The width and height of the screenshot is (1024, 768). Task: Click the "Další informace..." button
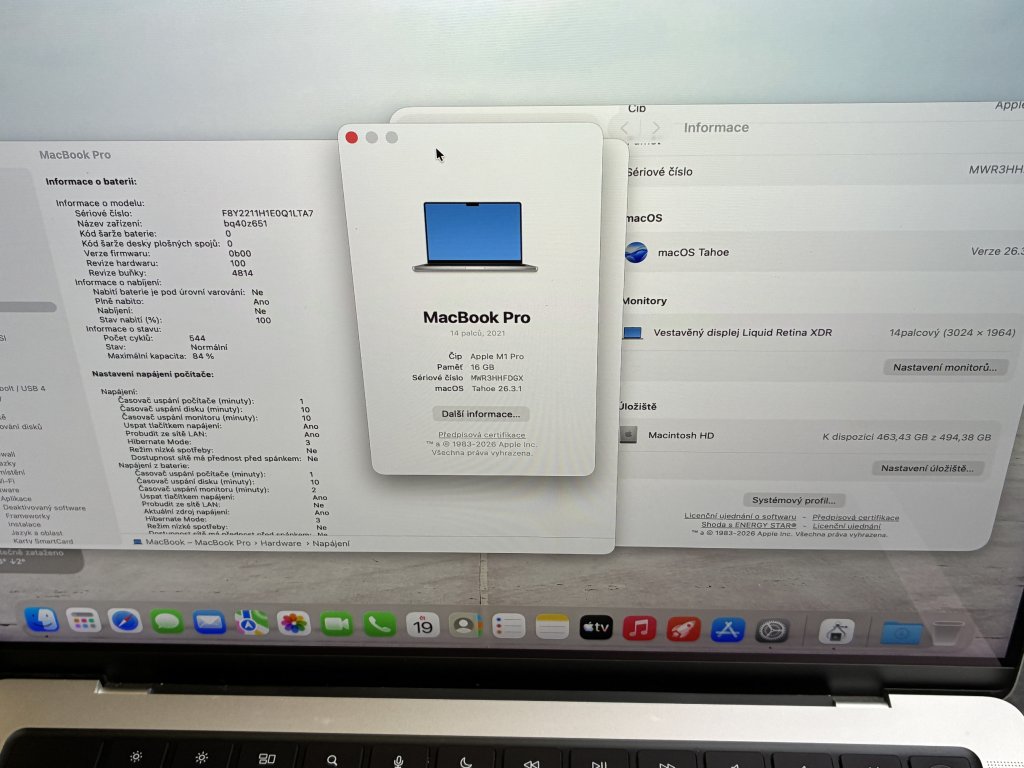481,414
